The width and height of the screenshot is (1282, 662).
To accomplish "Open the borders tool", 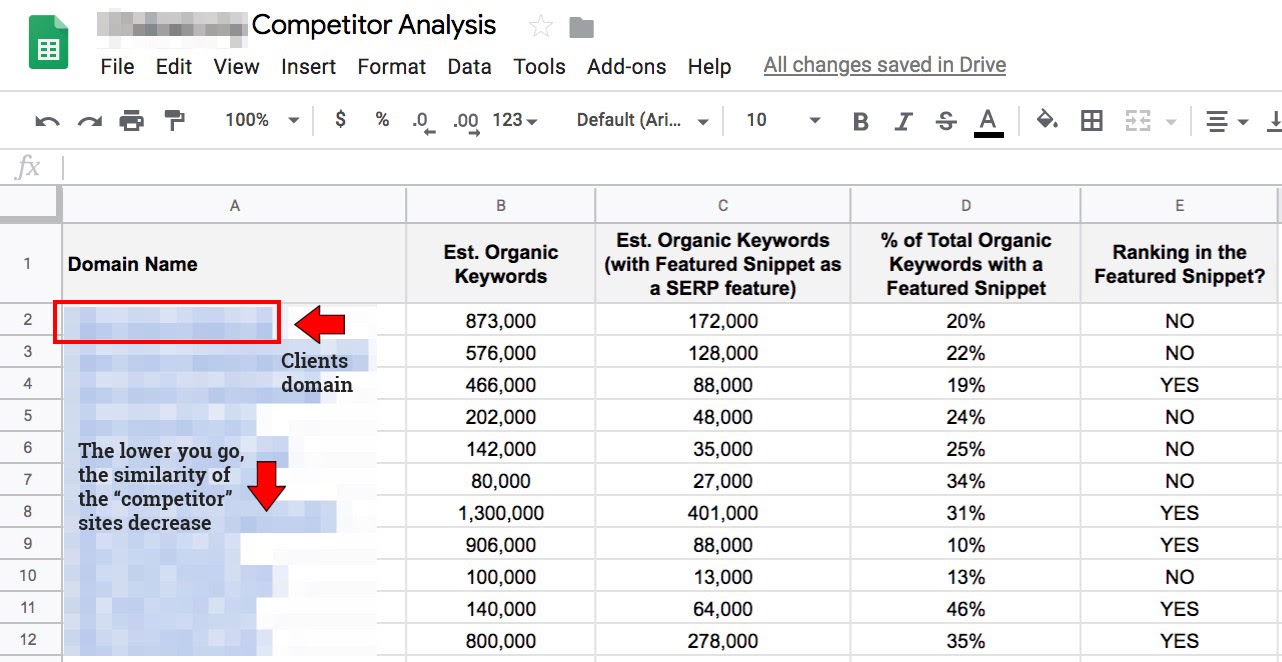I will pyautogui.click(x=1092, y=121).
